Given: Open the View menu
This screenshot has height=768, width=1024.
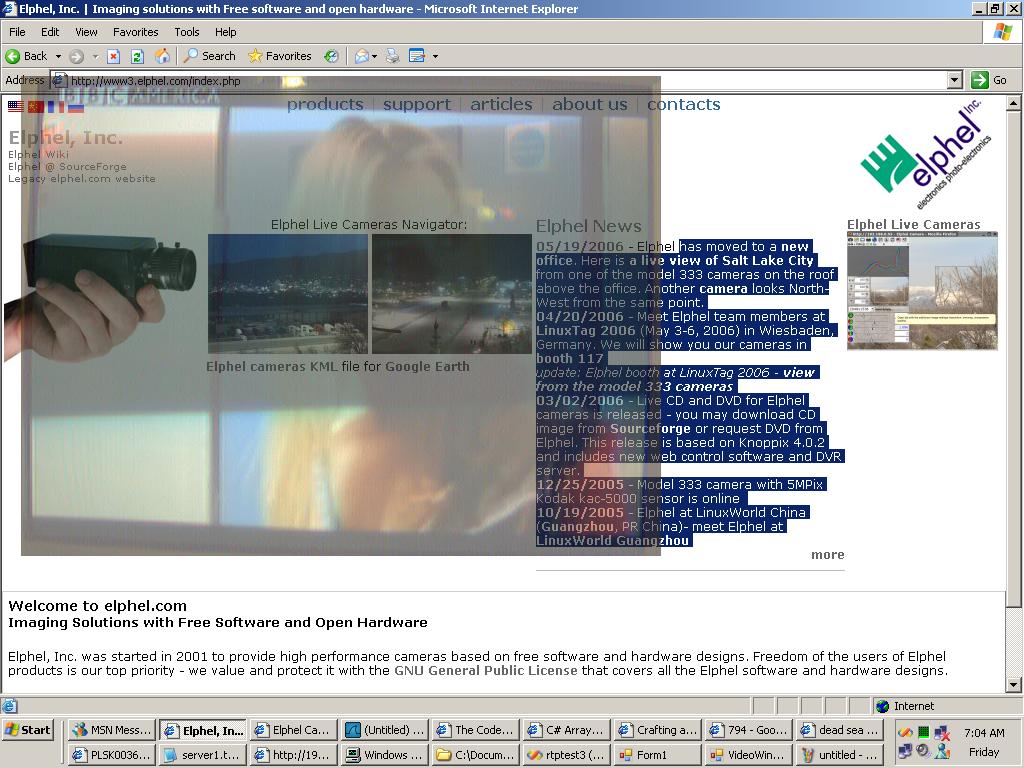Looking at the screenshot, I should 86,32.
